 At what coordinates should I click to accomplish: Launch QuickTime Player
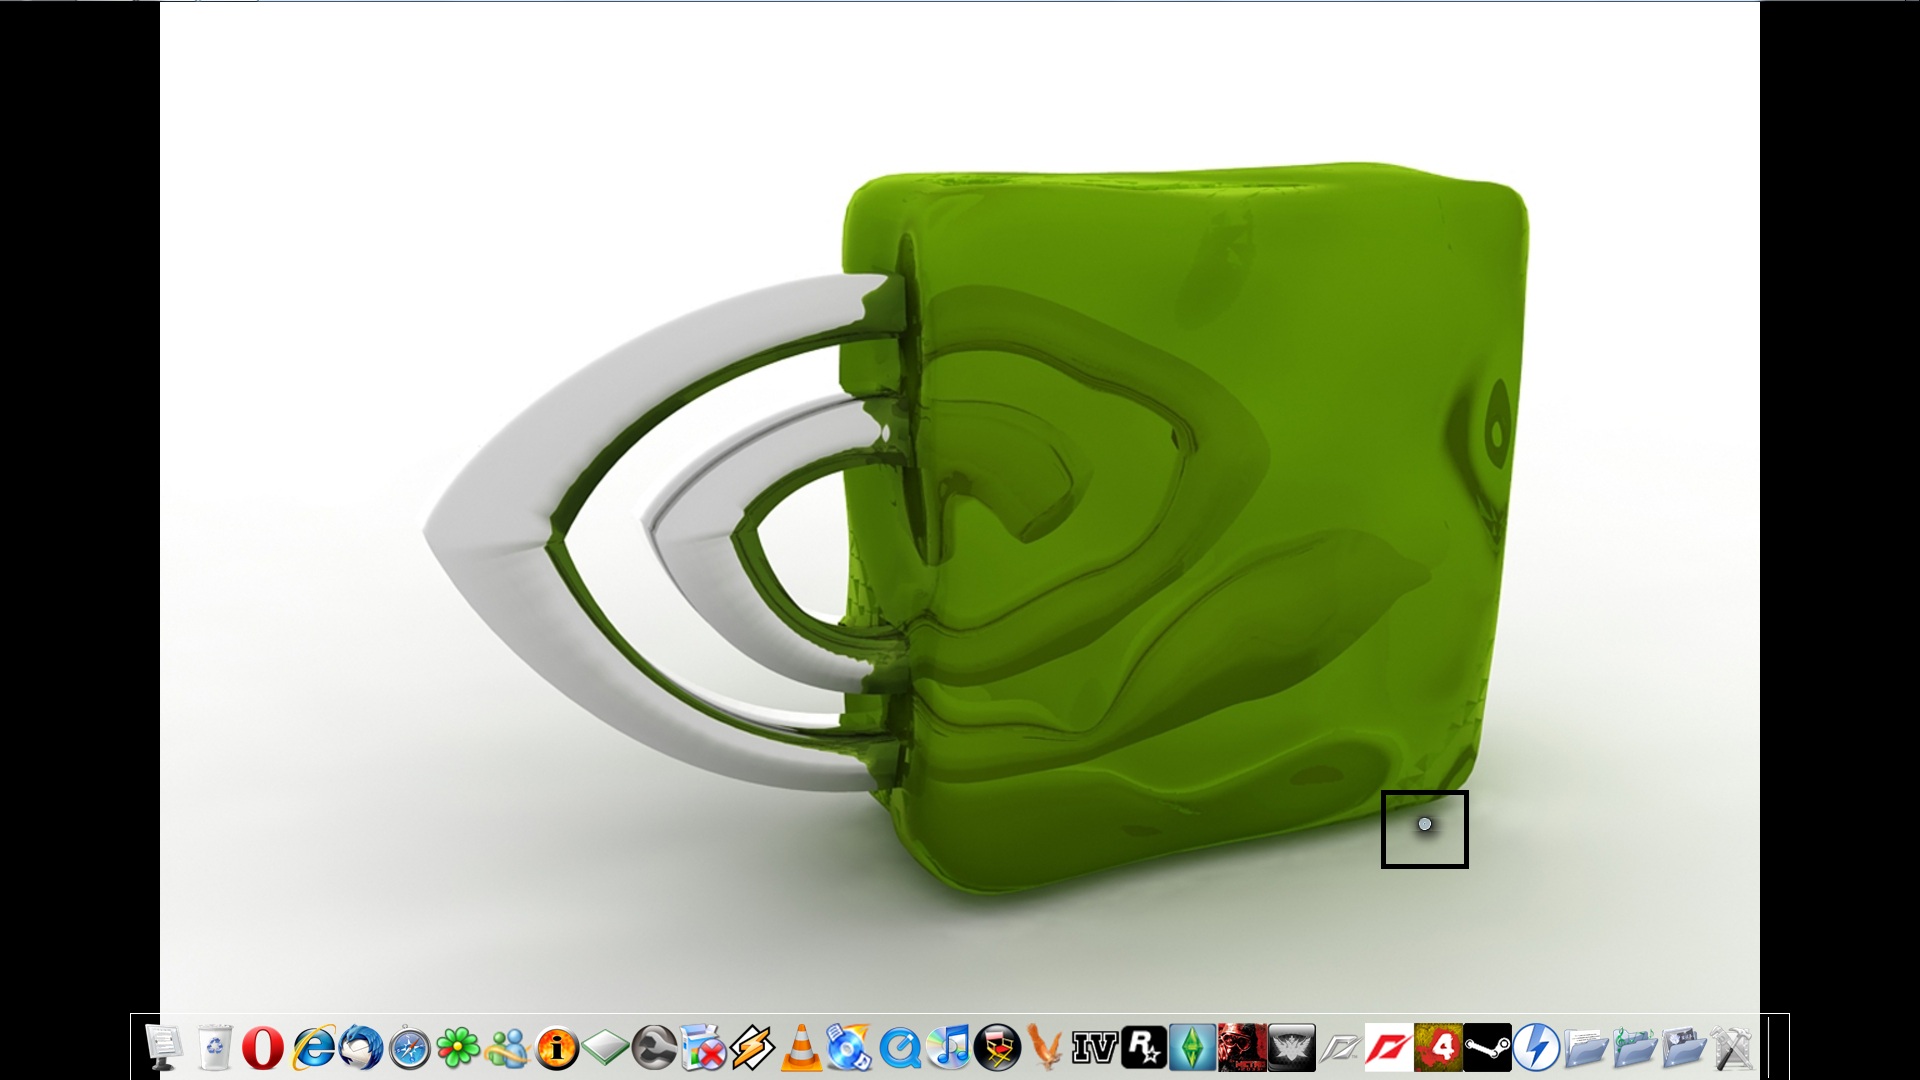coord(899,1047)
